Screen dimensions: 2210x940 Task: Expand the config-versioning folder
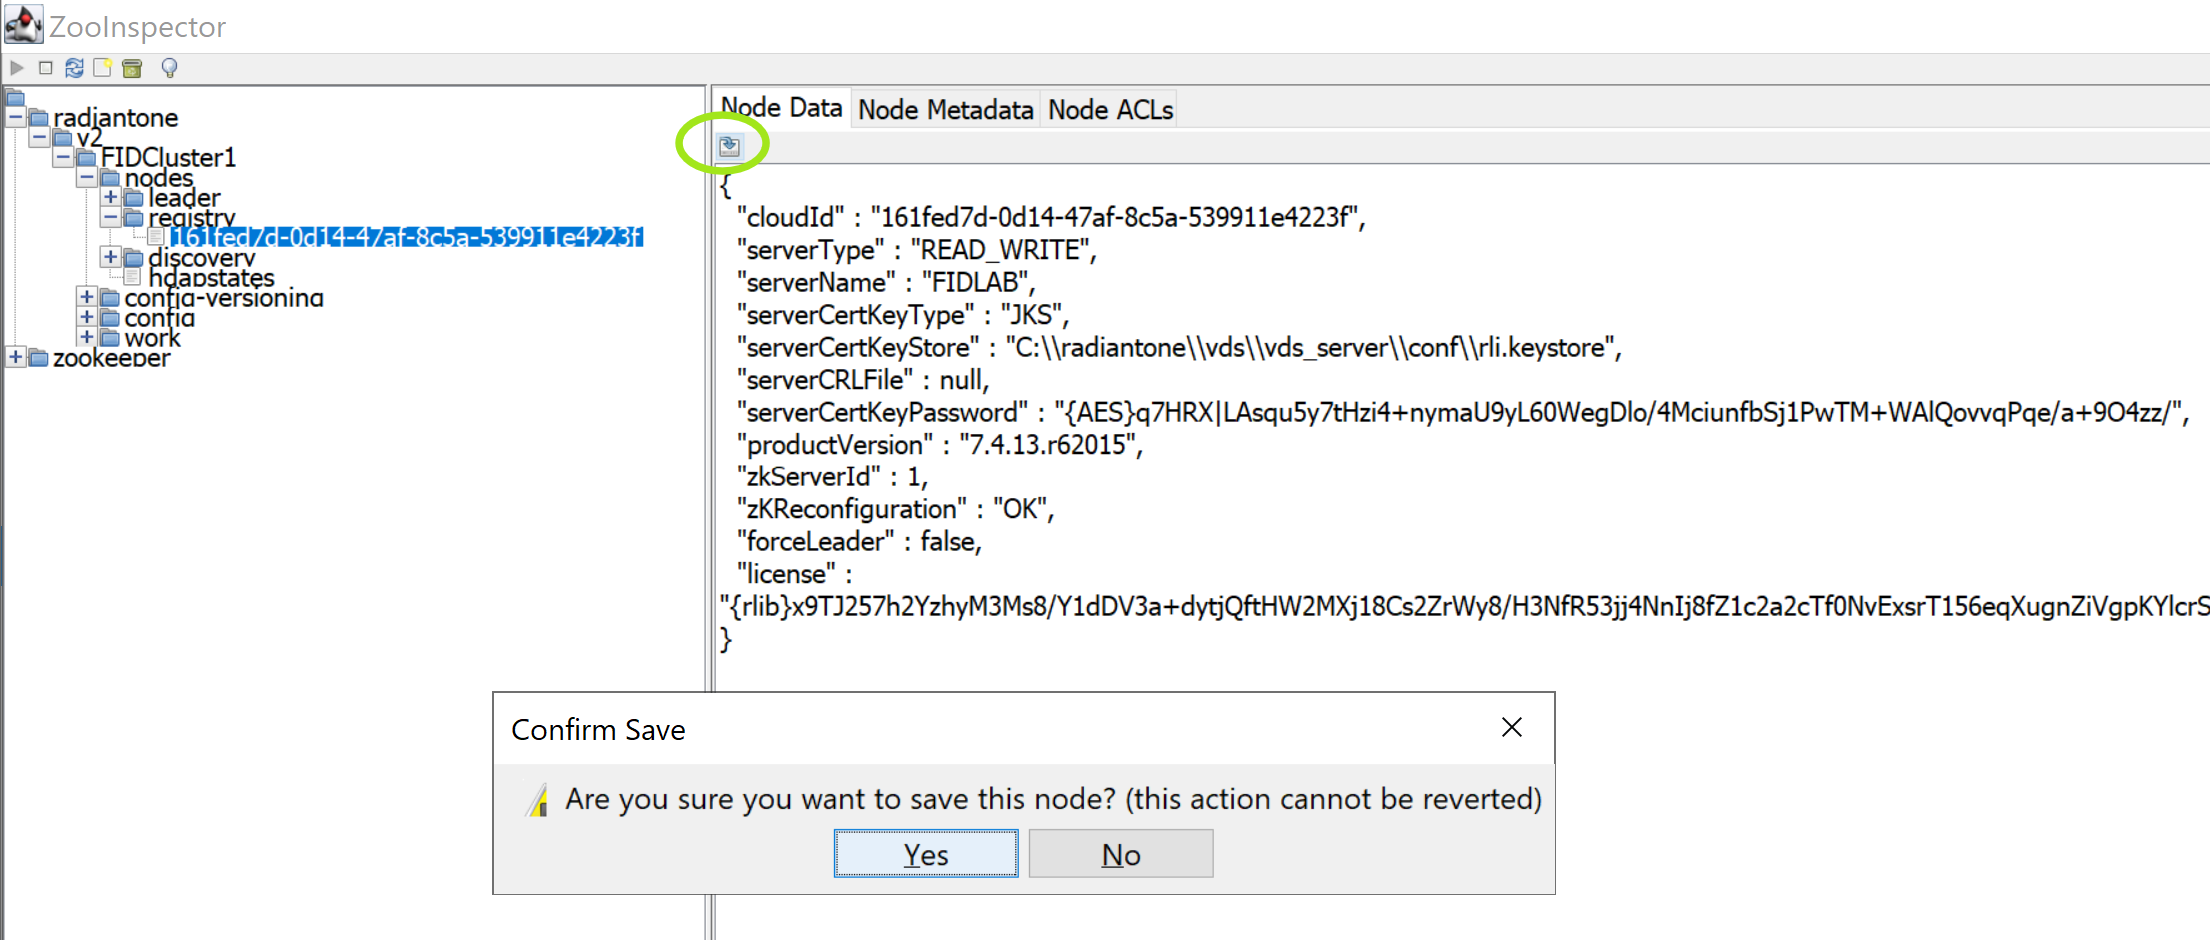[87, 297]
